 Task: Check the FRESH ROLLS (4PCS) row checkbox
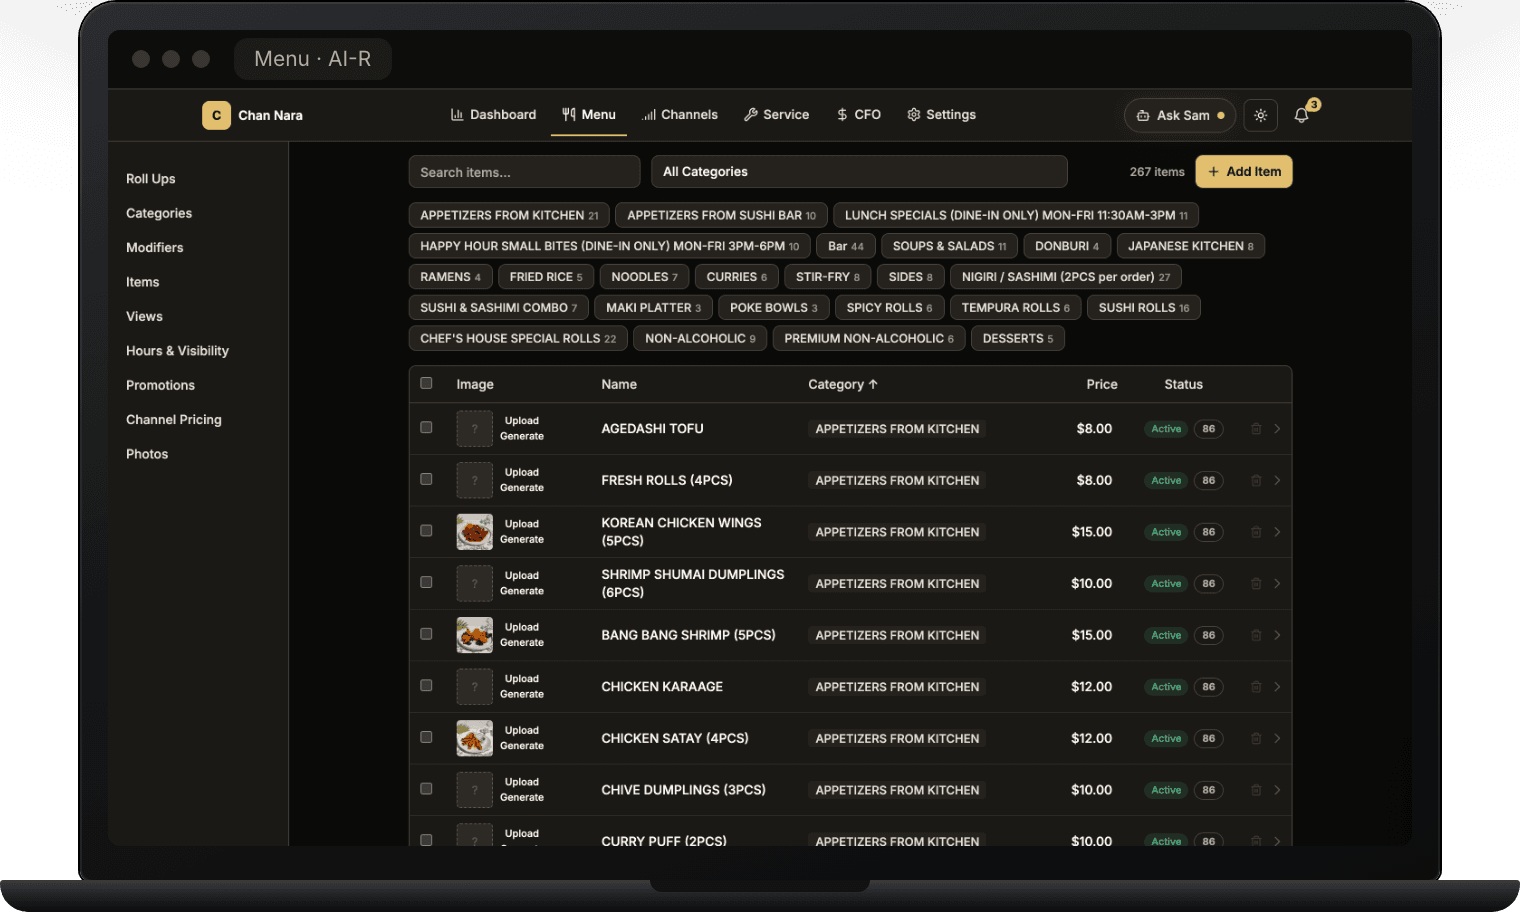pyautogui.click(x=426, y=479)
